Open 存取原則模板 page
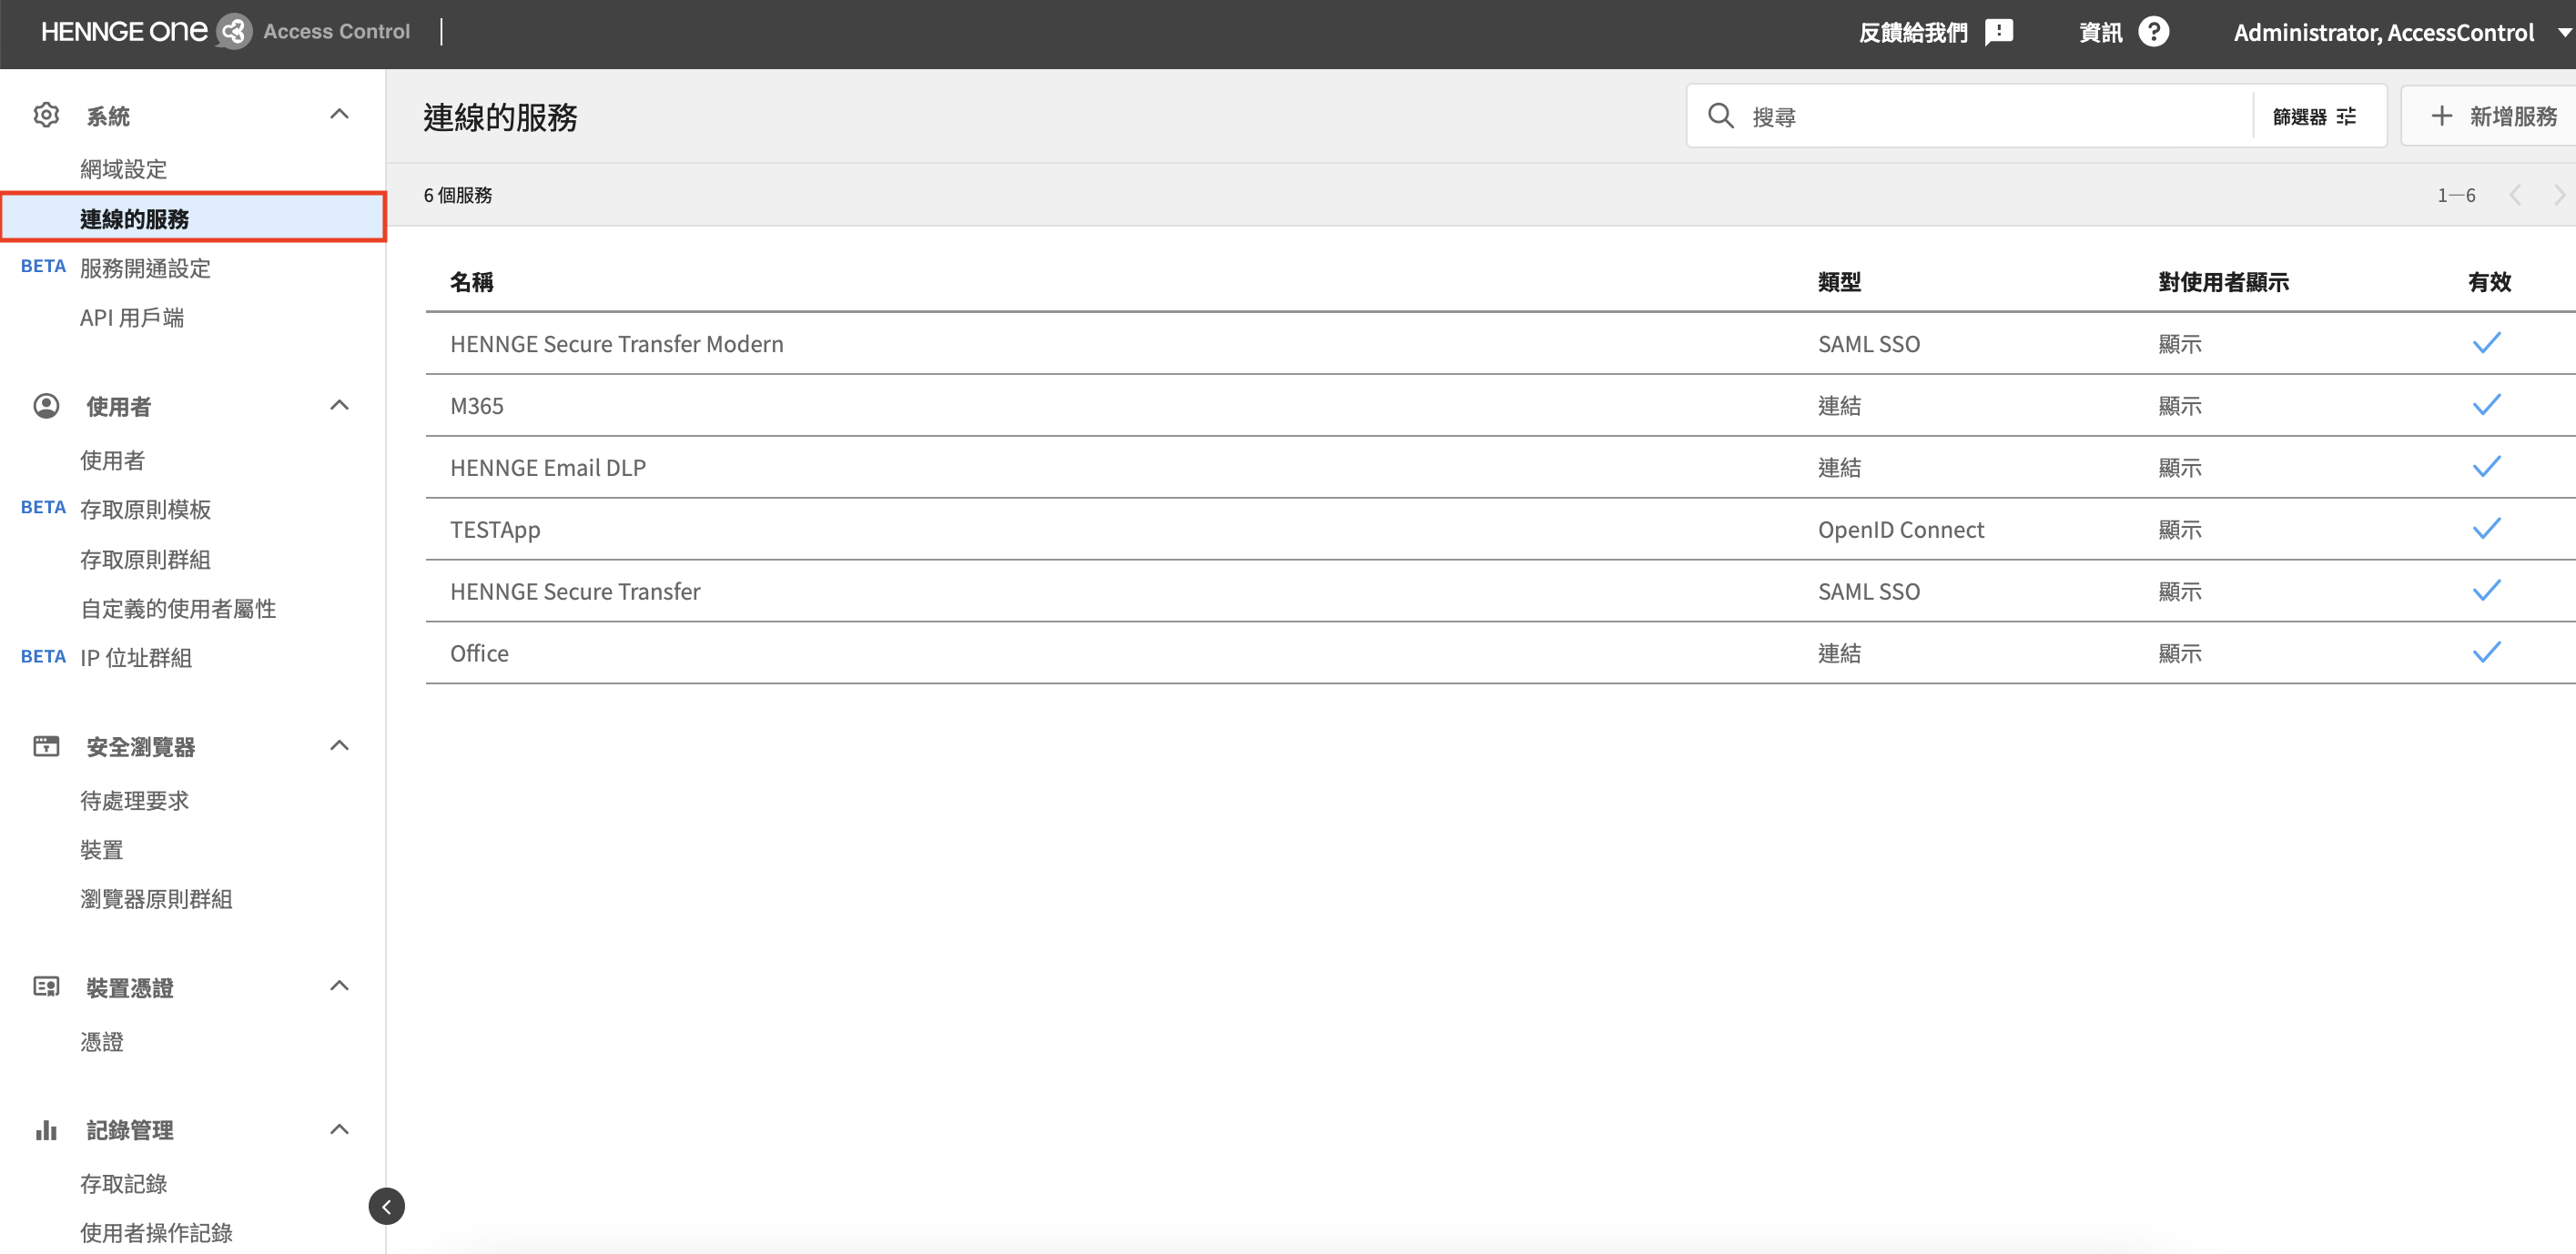The height and width of the screenshot is (1254, 2576). (145, 509)
